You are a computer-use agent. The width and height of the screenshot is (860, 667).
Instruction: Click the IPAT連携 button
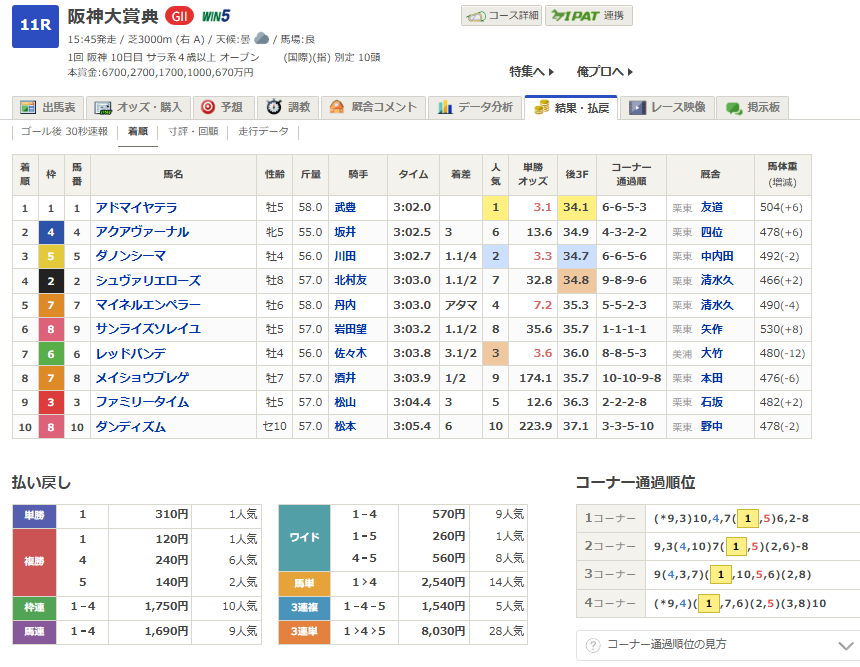588,16
